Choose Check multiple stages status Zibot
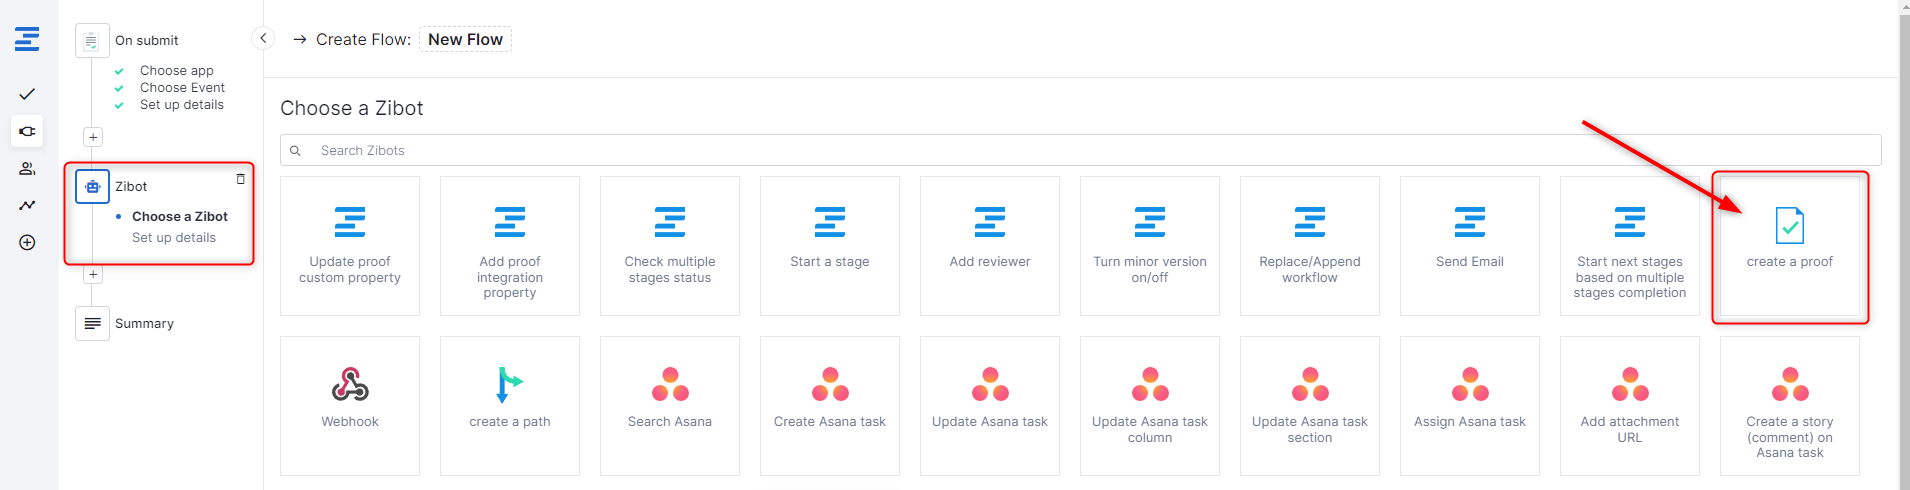Image resolution: width=1910 pixels, height=490 pixels. pos(670,246)
